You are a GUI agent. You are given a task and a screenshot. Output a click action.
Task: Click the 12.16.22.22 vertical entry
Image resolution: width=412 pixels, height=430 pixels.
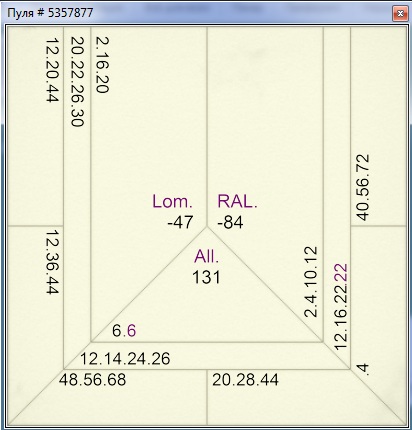(x=341, y=307)
